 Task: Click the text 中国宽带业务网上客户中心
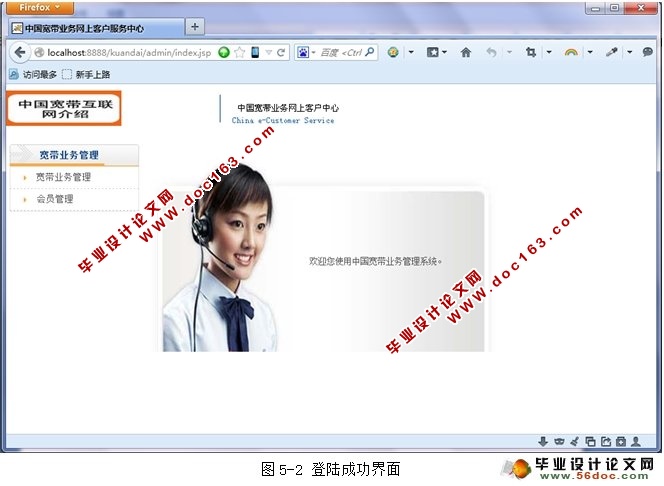click(x=288, y=108)
